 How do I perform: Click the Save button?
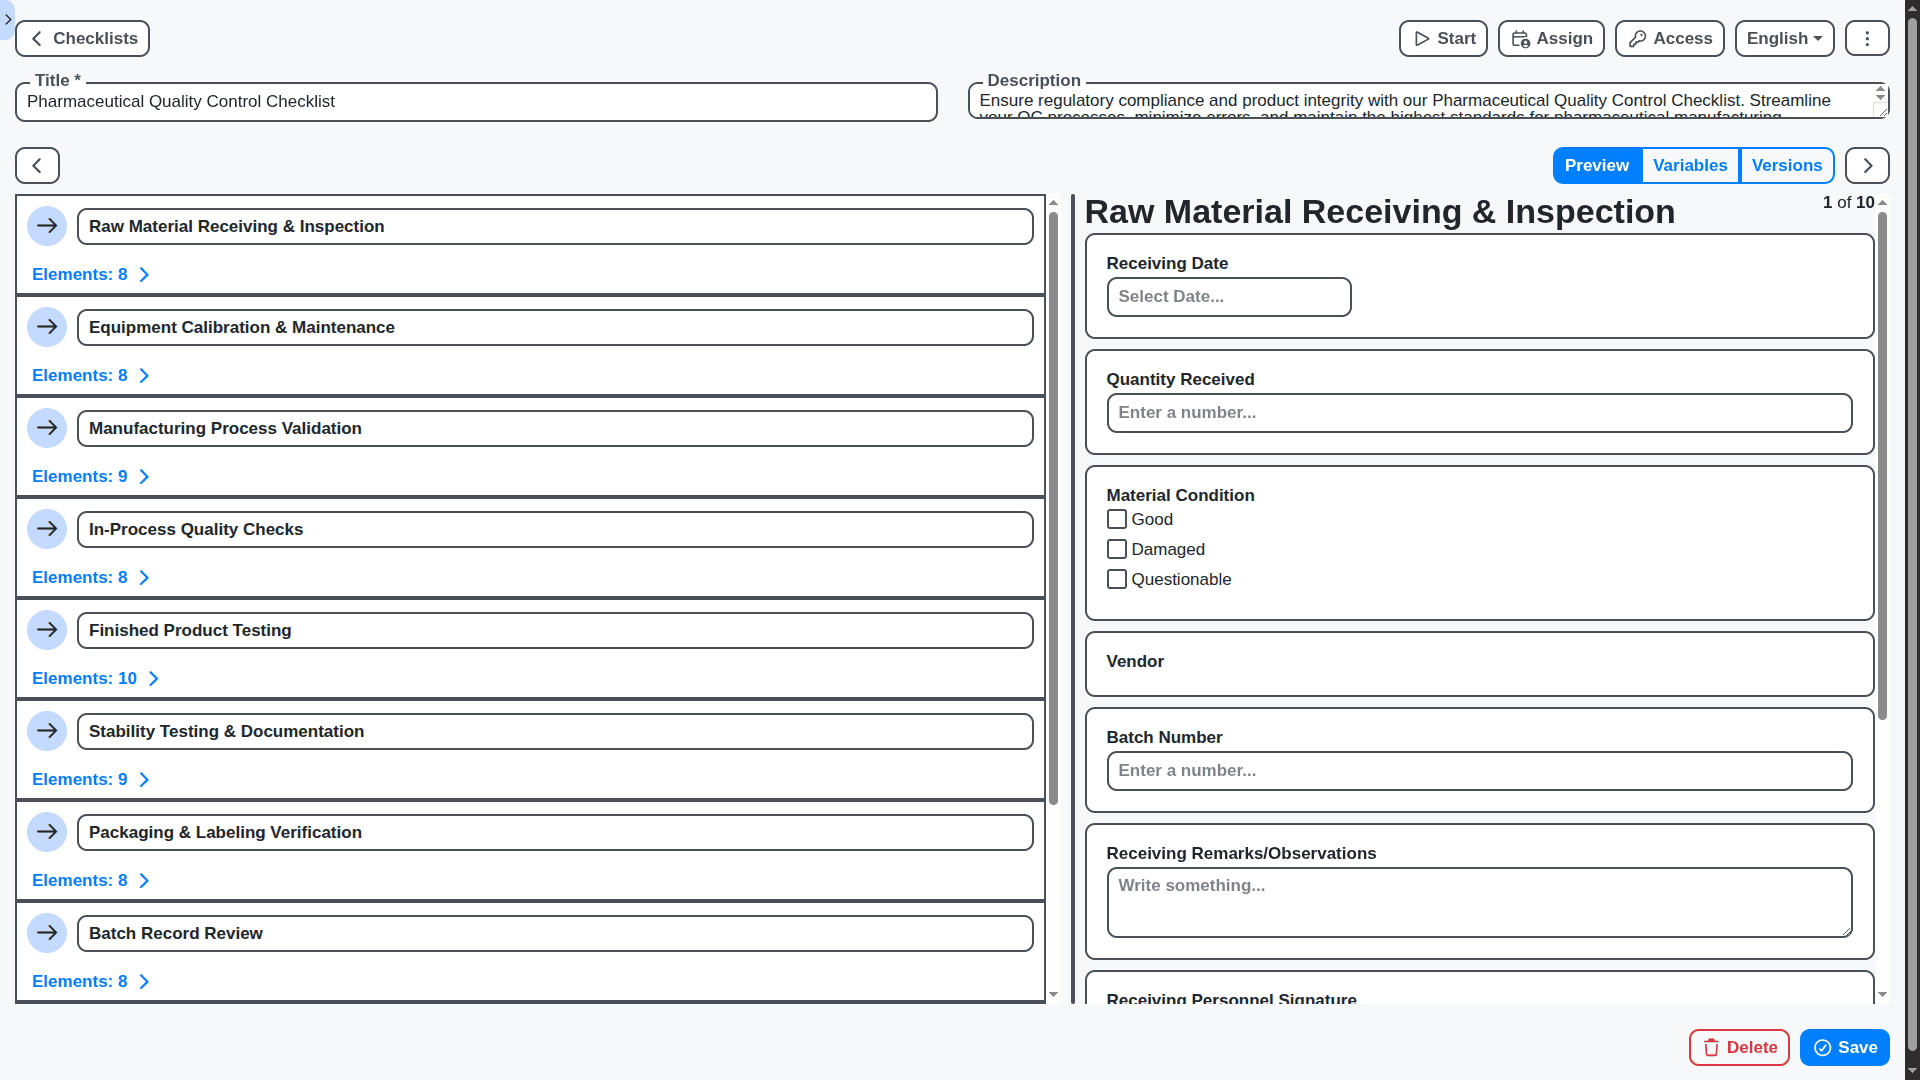click(1843, 1047)
